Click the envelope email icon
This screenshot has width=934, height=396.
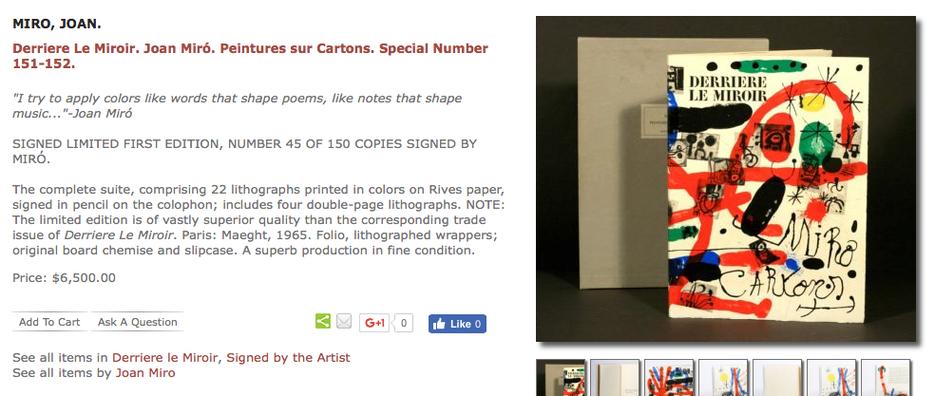(x=344, y=322)
